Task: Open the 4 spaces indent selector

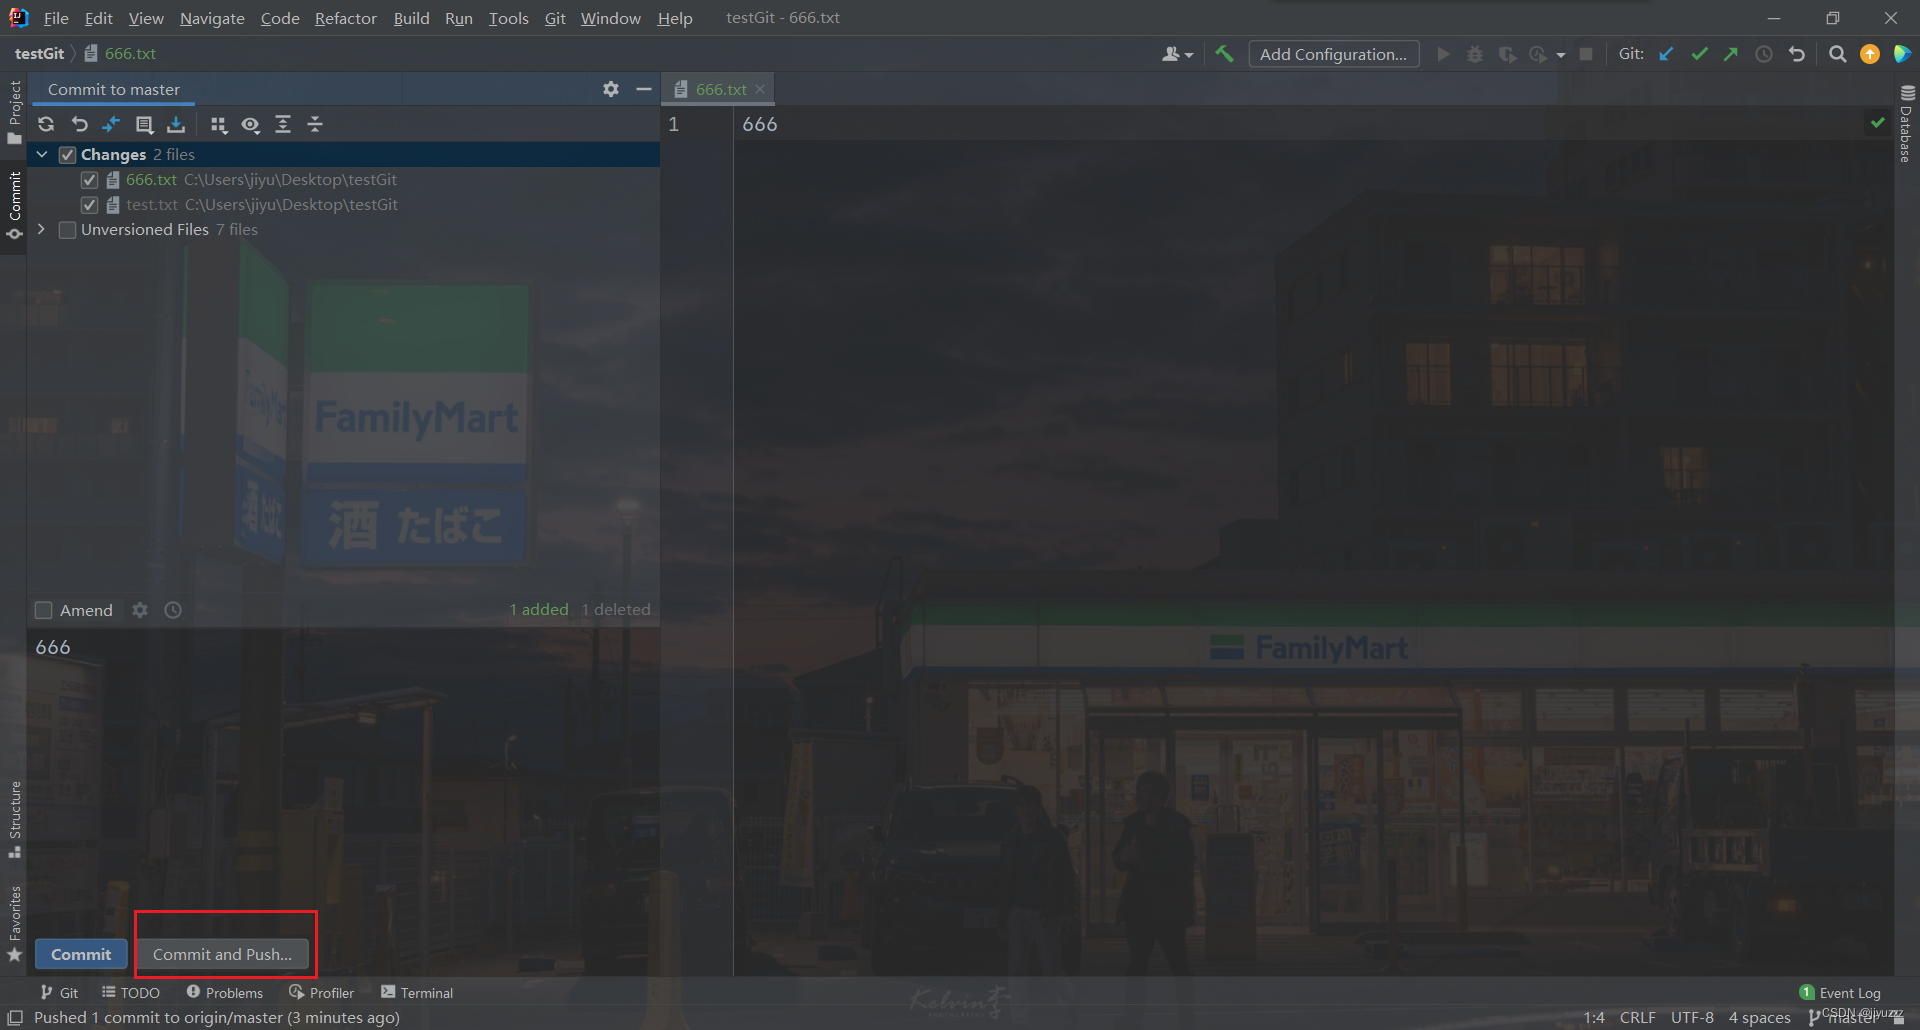Action: pos(1760,1018)
